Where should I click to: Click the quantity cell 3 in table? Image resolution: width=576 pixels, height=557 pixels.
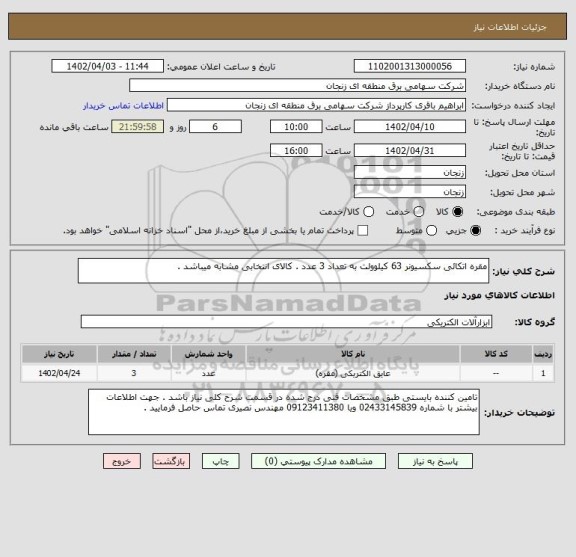click(134, 373)
